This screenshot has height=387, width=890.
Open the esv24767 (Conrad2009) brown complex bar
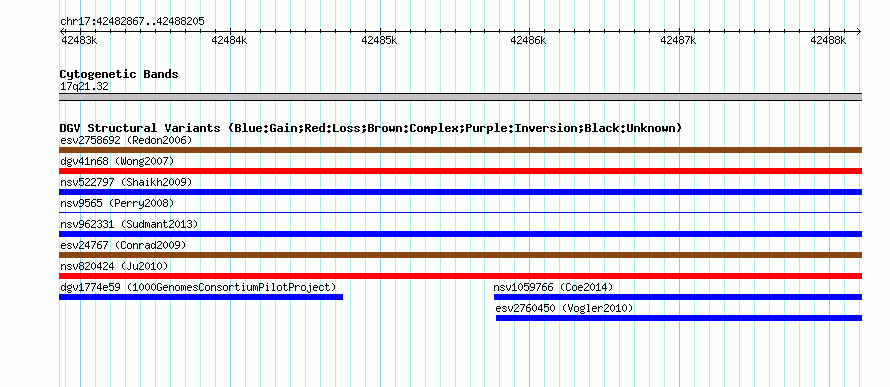(460, 255)
